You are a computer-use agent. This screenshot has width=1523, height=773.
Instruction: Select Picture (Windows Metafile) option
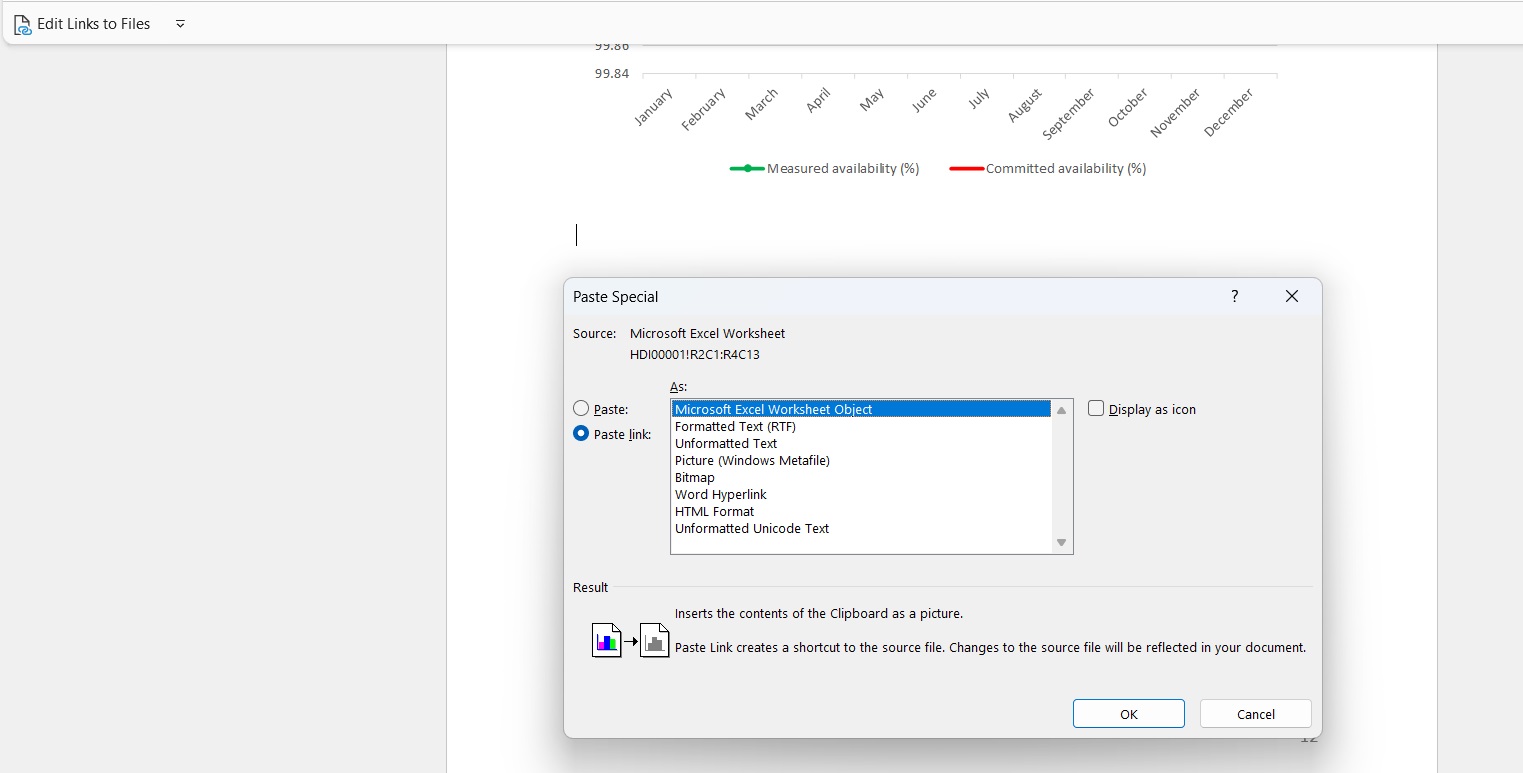tap(752, 460)
